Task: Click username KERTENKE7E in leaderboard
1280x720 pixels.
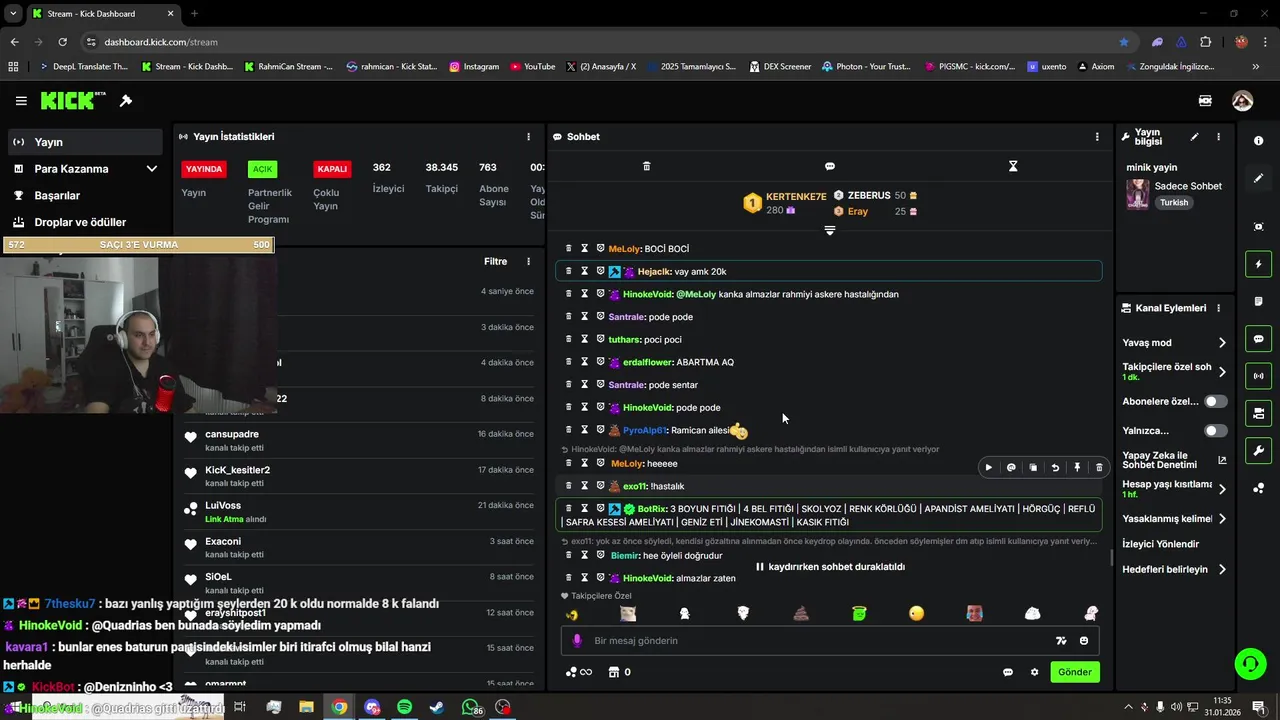Action: pyautogui.click(x=798, y=197)
